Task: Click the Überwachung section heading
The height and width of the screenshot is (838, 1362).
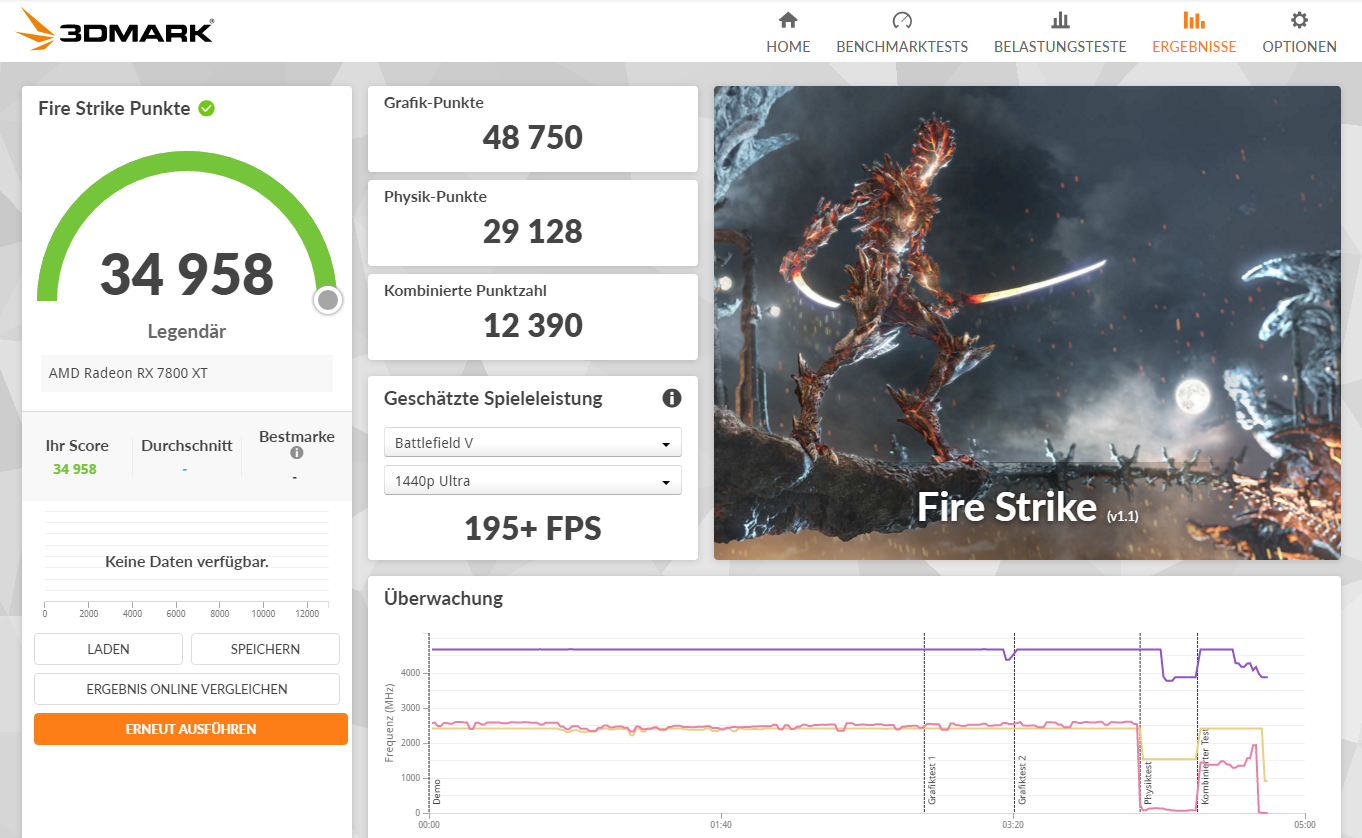Action: [x=444, y=599]
